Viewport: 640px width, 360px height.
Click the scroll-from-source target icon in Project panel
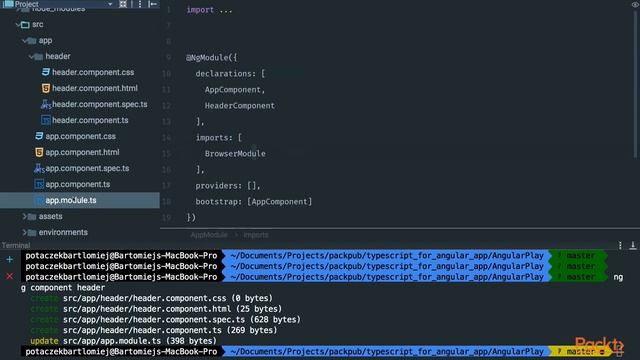pos(123,4)
